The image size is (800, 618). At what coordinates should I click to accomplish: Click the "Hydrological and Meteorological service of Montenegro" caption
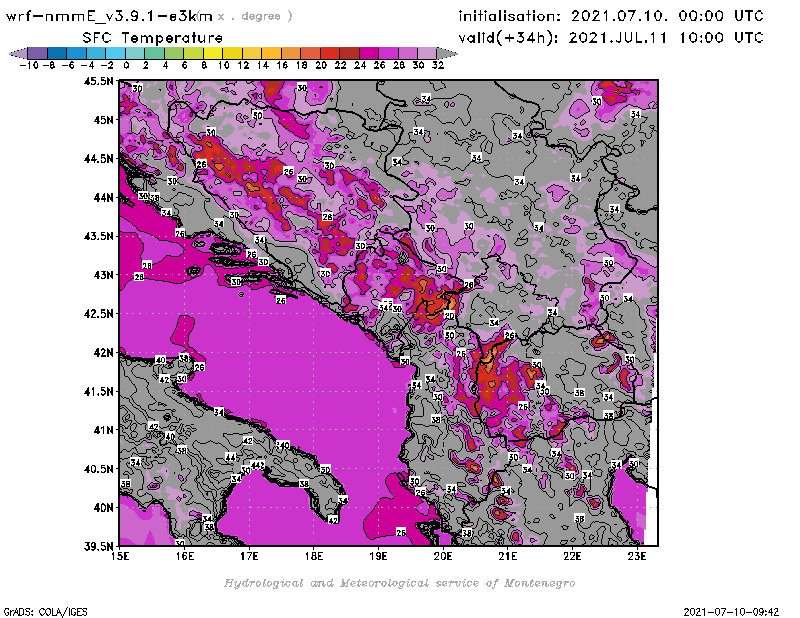[399, 583]
